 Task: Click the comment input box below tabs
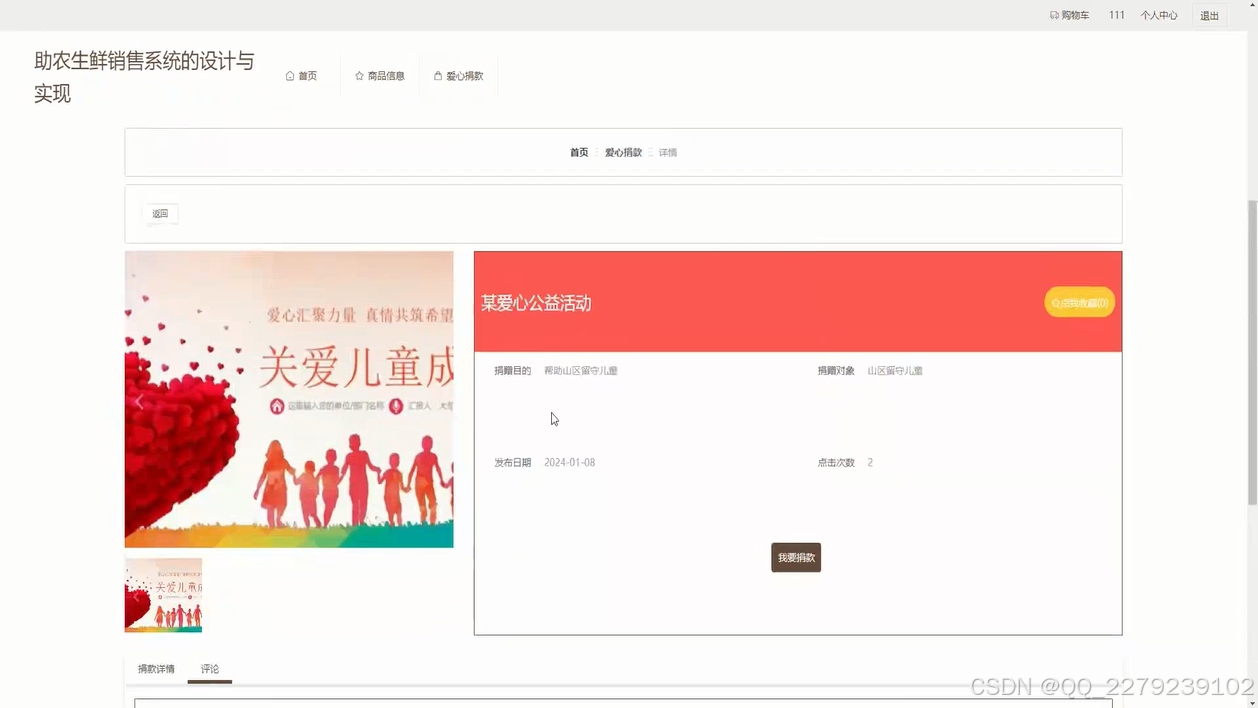pyautogui.click(x=623, y=703)
